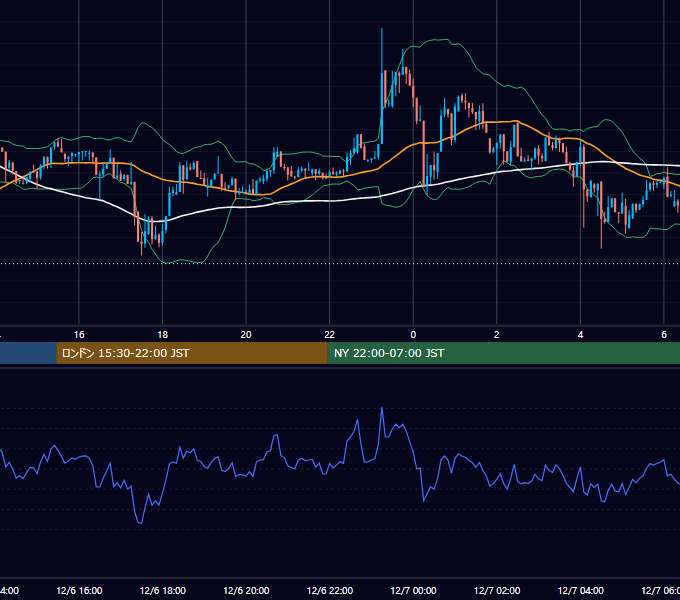Click the time-axis hour label 4

(x=580, y=335)
